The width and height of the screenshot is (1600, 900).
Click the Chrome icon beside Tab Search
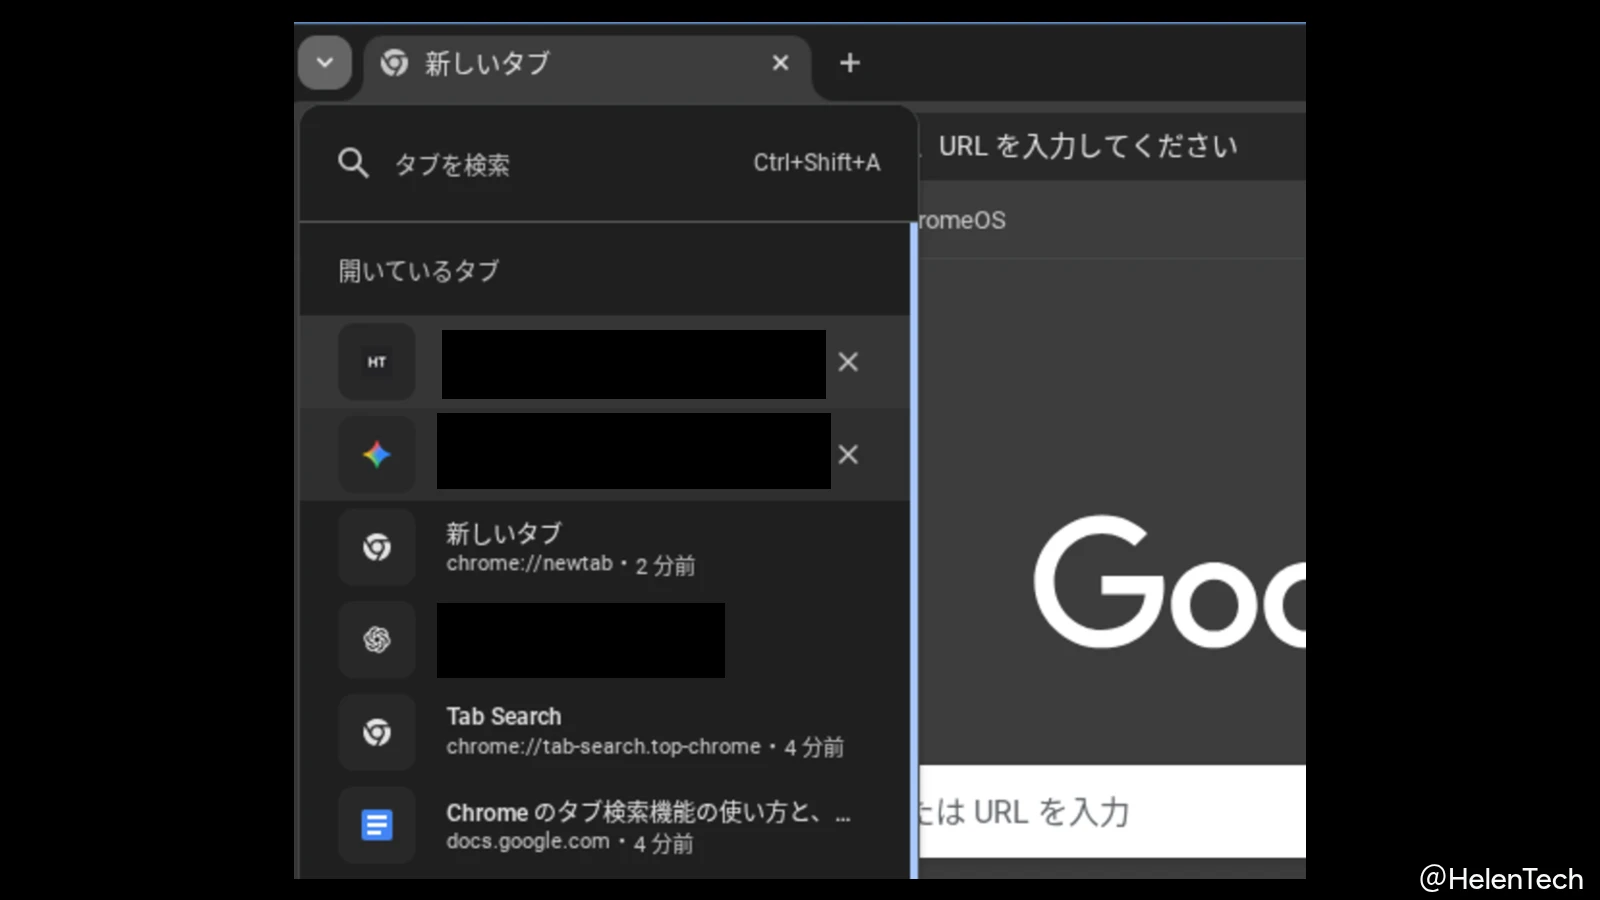tap(376, 733)
